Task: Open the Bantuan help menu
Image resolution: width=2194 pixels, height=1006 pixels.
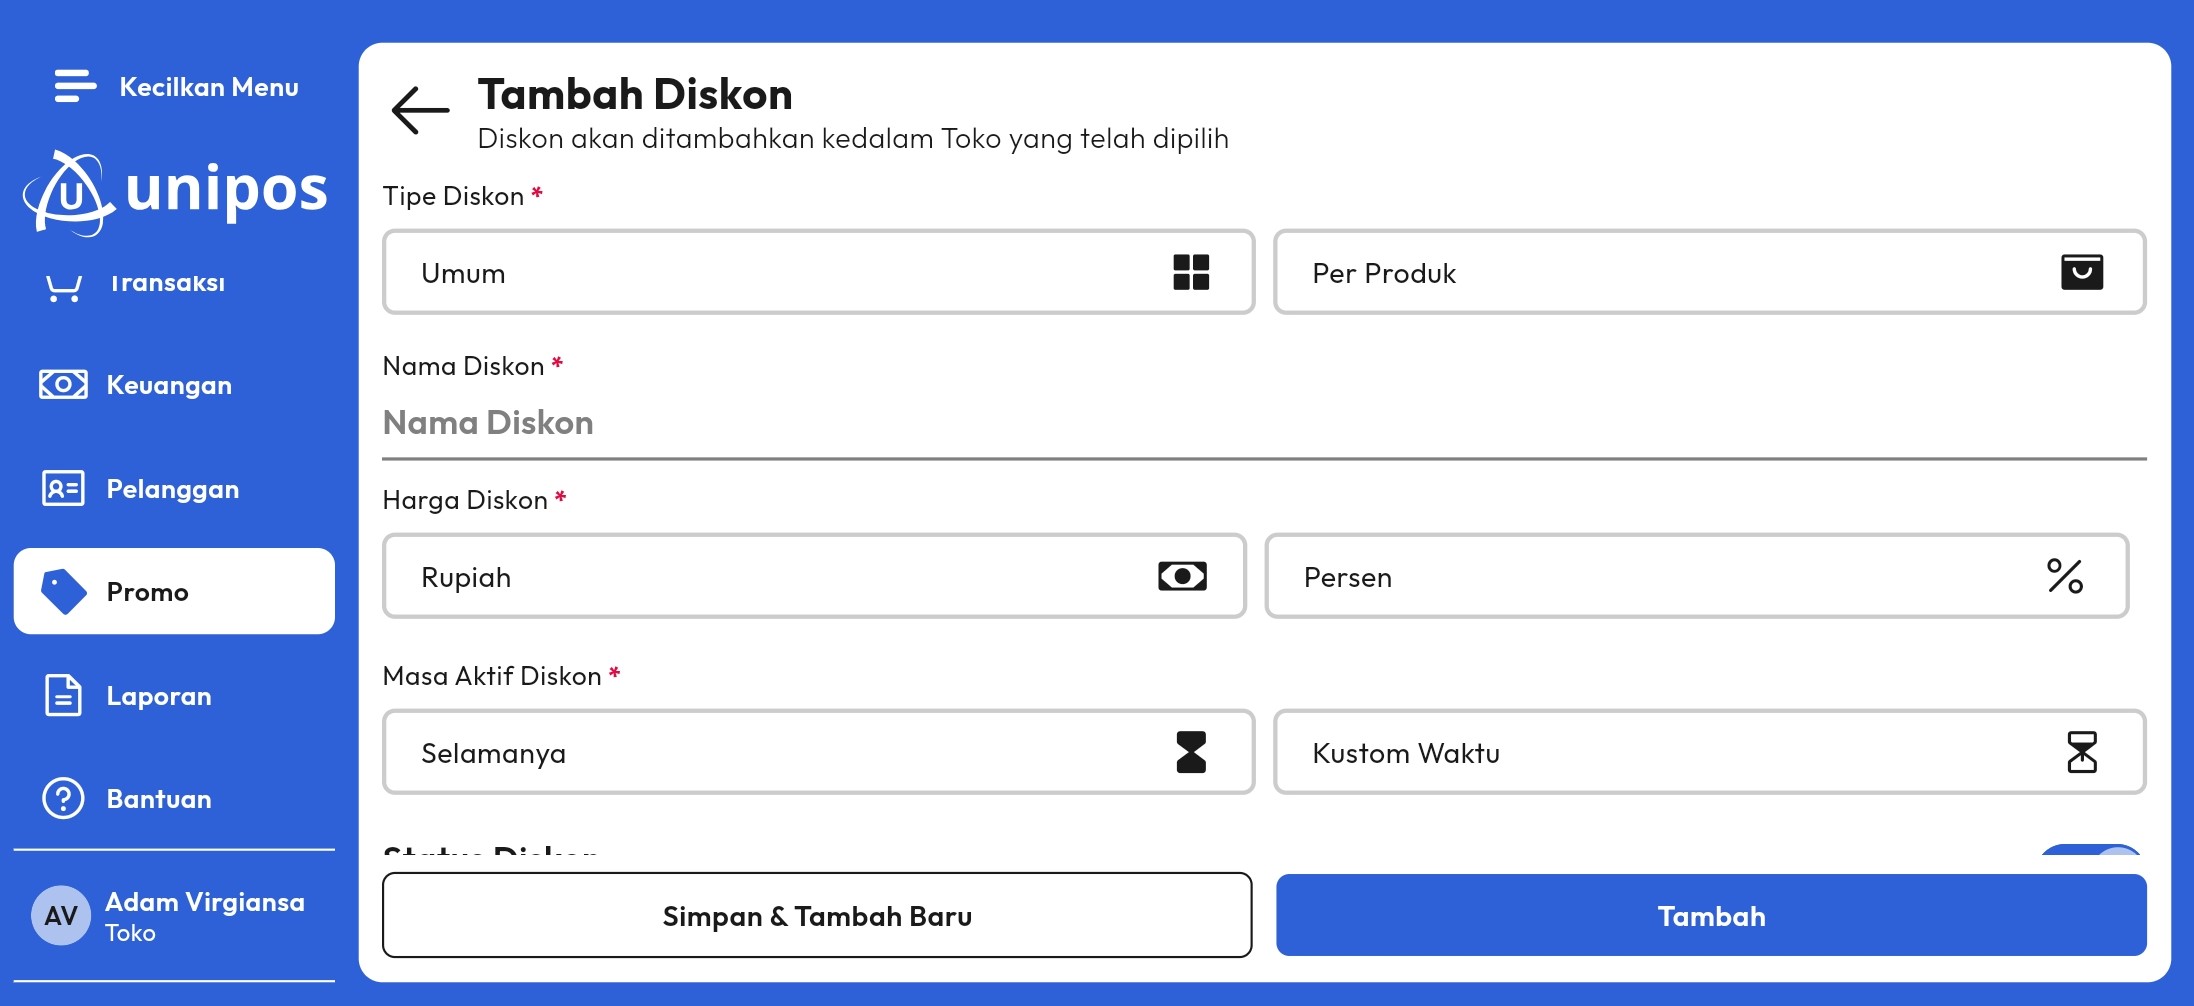Action: point(158,799)
